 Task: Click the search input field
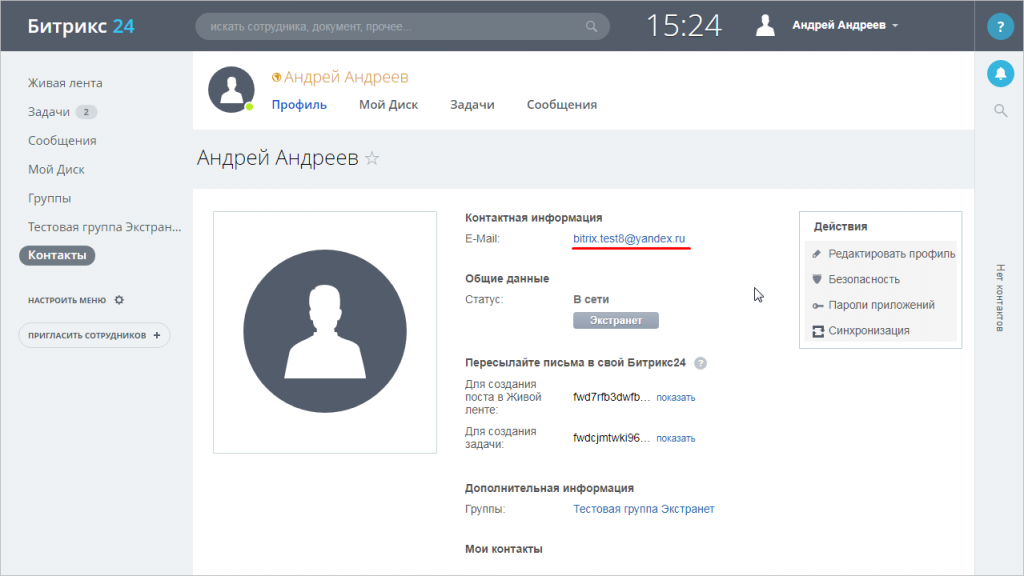click(x=402, y=27)
